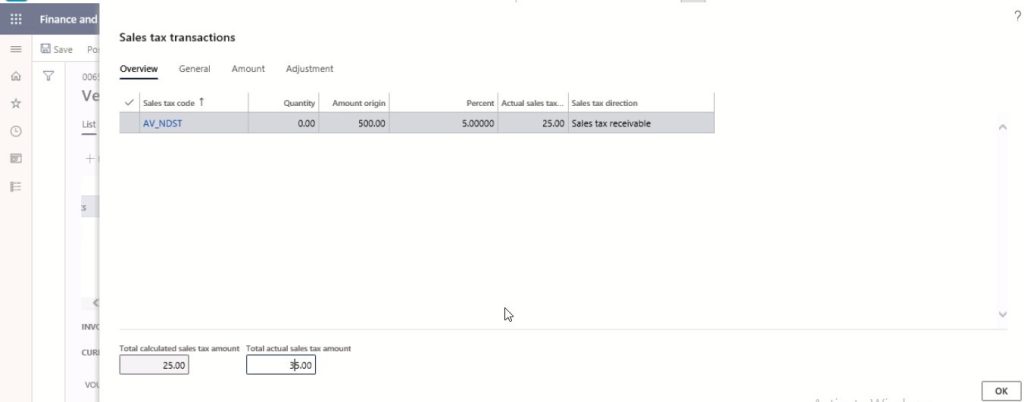Click the Total calculated sales tax amount field
This screenshot has width=1024, height=402.
point(154,365)
